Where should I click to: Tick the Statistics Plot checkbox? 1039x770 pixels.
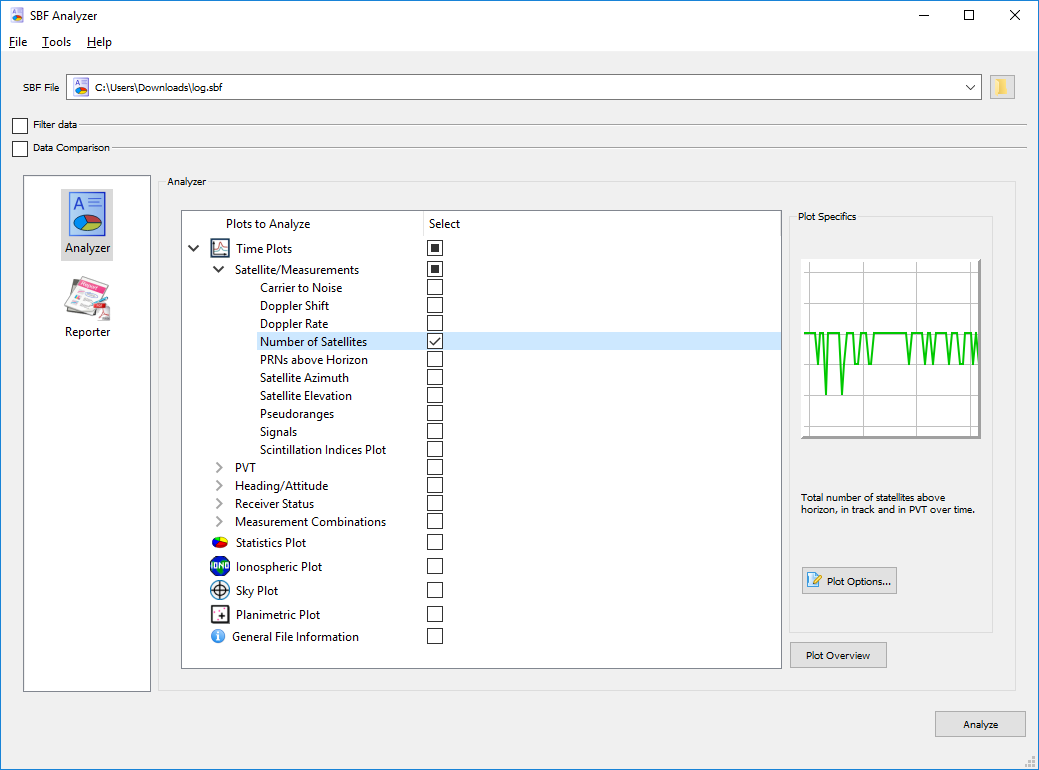point(435,543)
